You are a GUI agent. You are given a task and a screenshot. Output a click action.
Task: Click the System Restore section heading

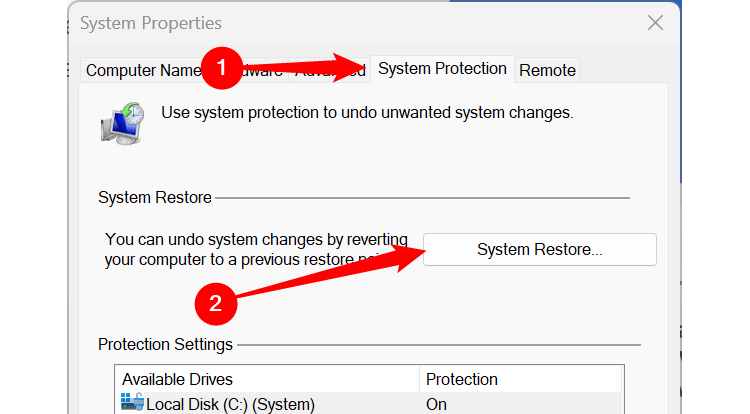(x=155, y=197)
